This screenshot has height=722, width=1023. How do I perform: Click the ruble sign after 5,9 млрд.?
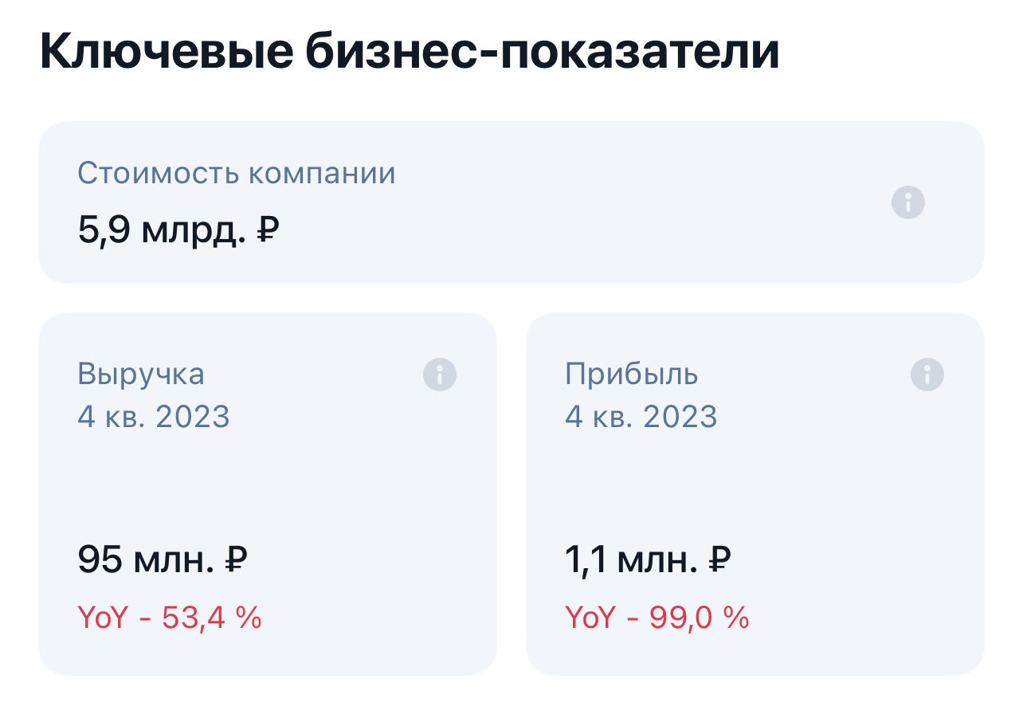click(x=268, y=232)
